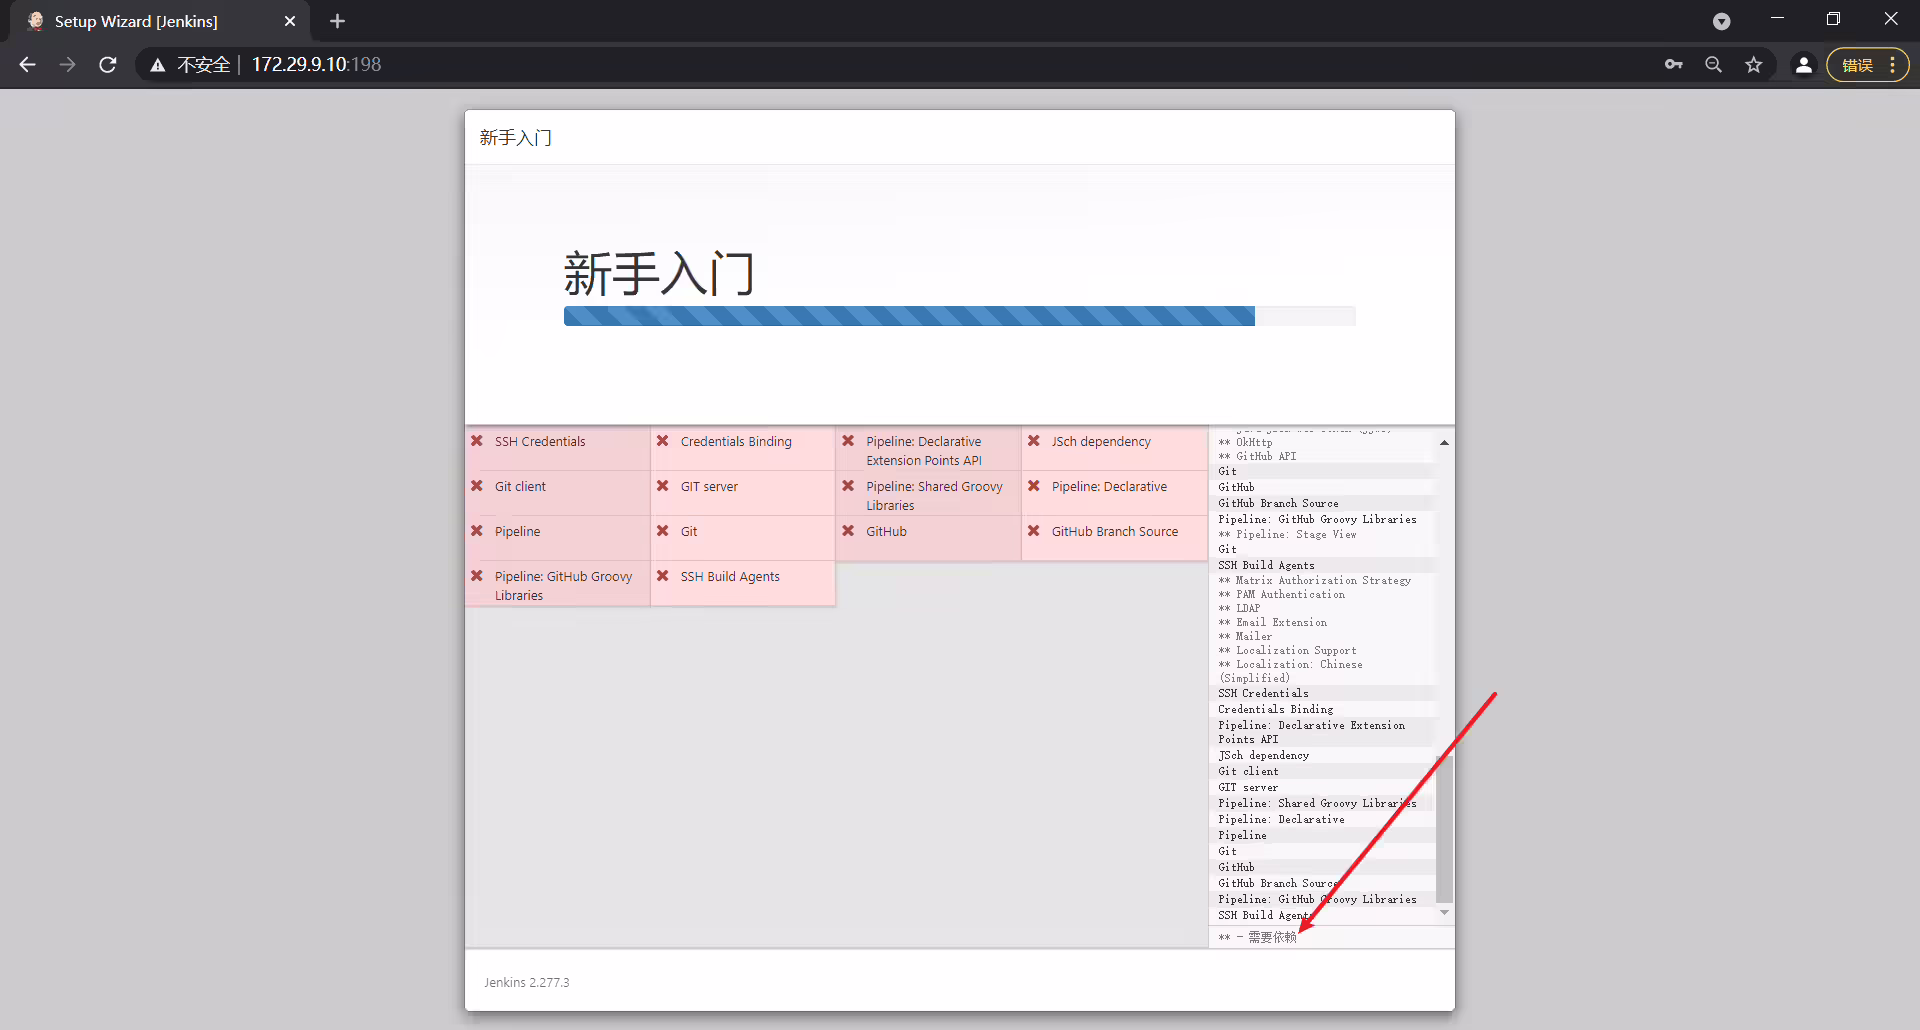Open a new browser tab
1920x1030 pixels.
[x=337, y=21]
